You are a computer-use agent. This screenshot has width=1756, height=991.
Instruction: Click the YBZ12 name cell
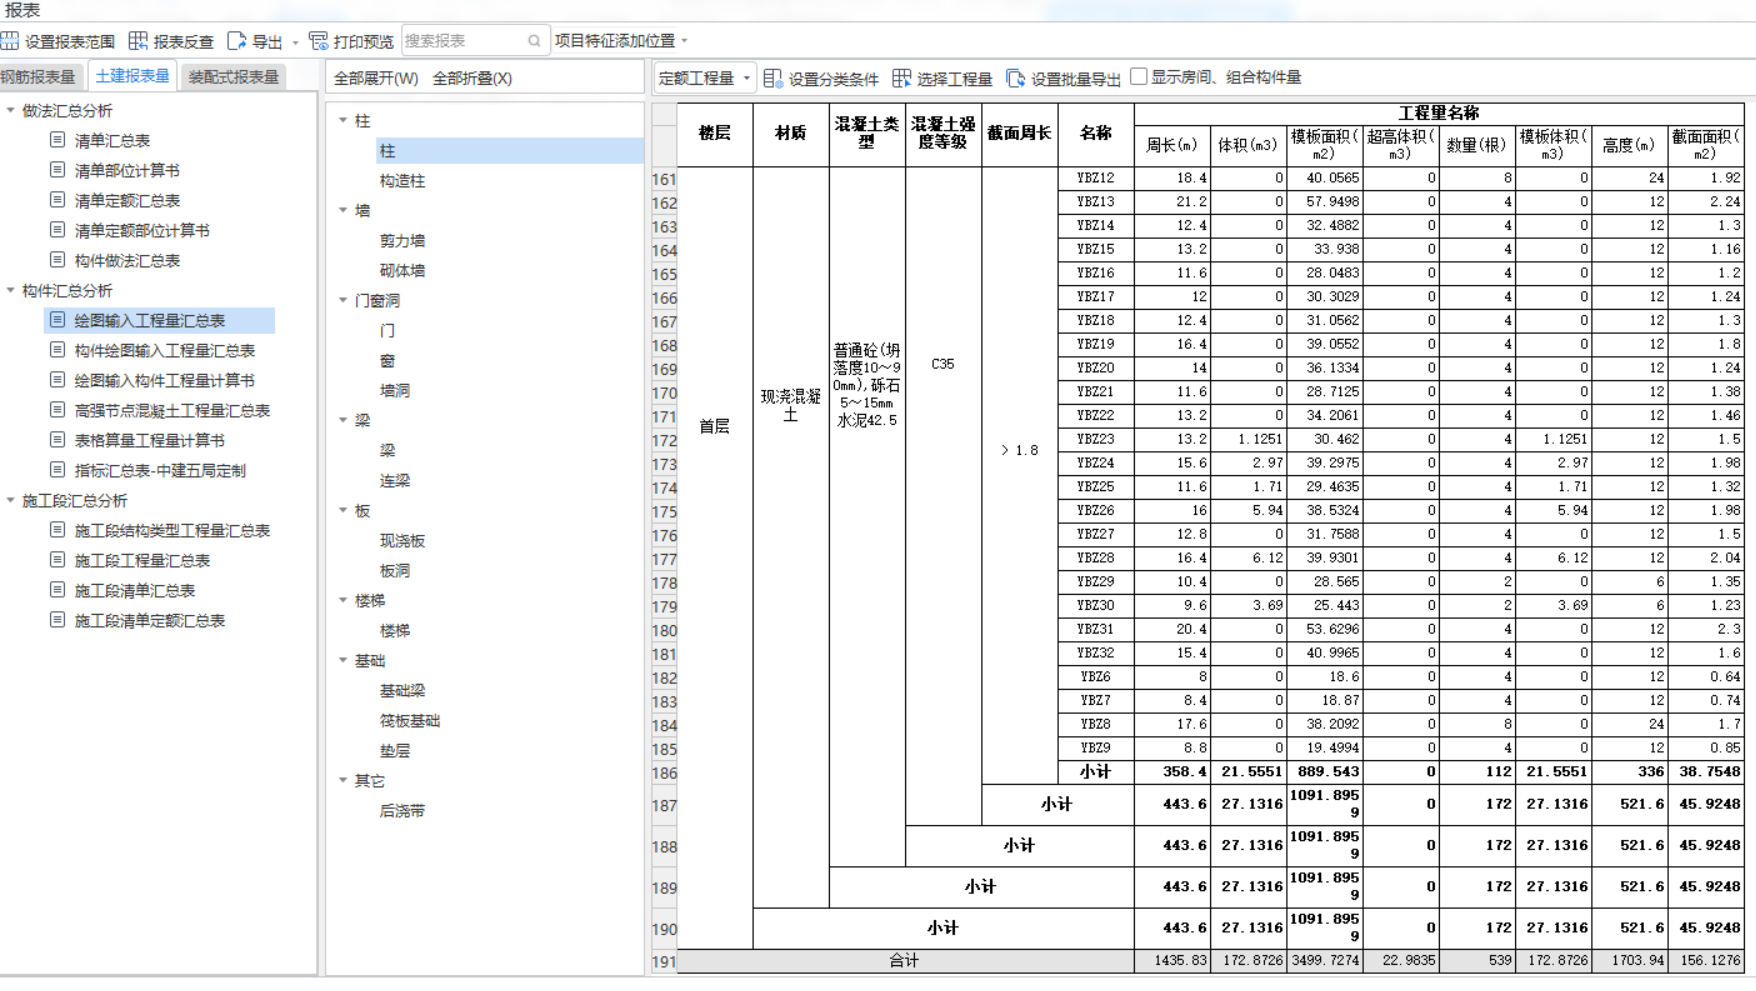[1095, 178]
